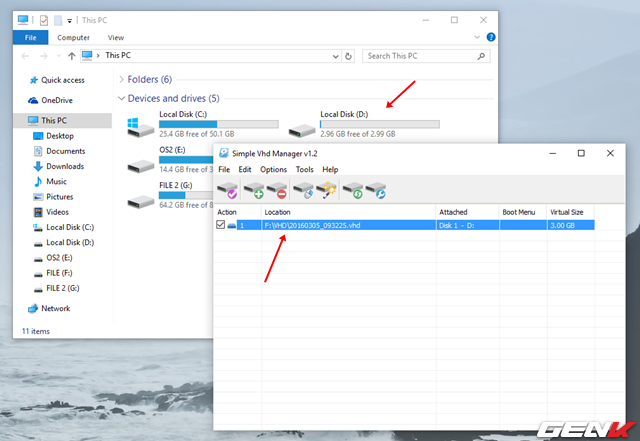This screenshot has width=640, height=441.
Task: Select This PC in navigation pane
Action: point(62,120)
